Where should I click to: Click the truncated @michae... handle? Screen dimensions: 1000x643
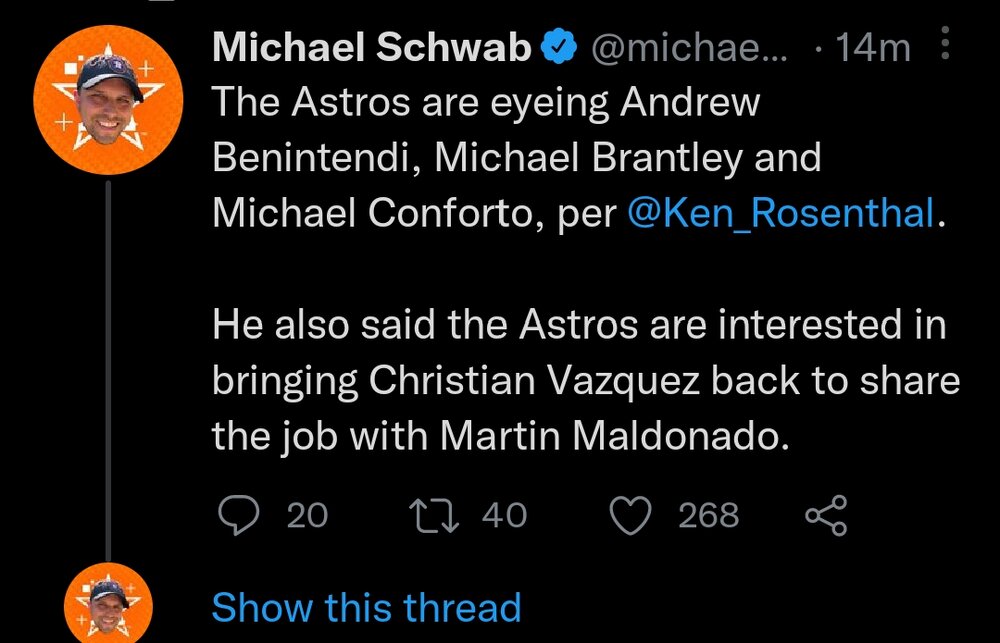click(690, 47)
